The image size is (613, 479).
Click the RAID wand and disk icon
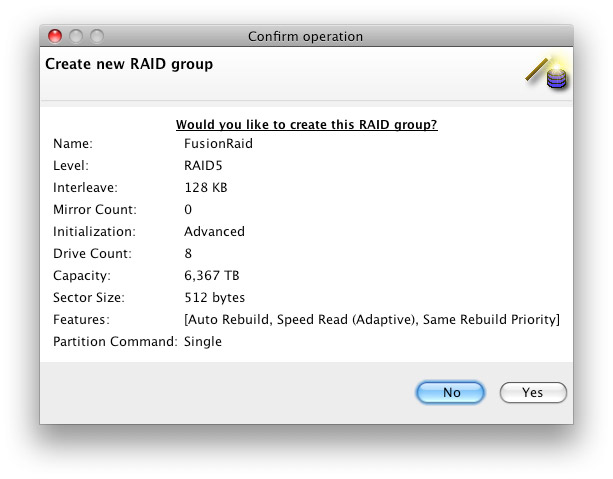coord(547,72)
